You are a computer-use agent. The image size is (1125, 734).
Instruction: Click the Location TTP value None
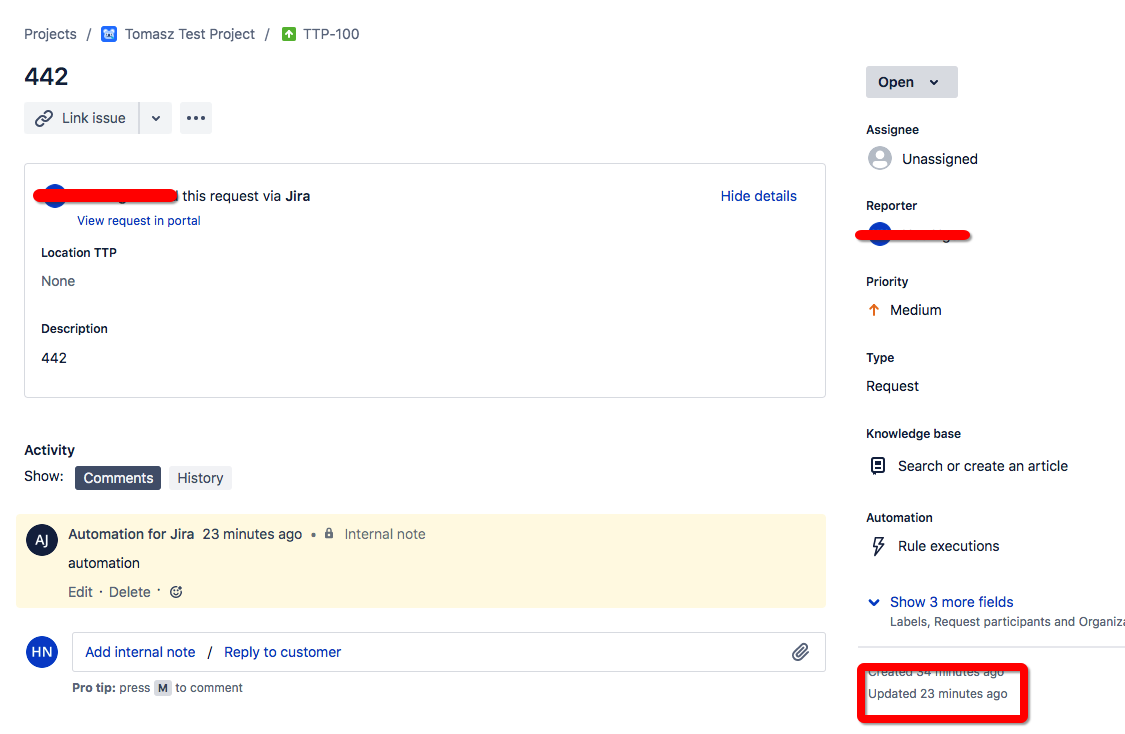(x=58, y=281)
